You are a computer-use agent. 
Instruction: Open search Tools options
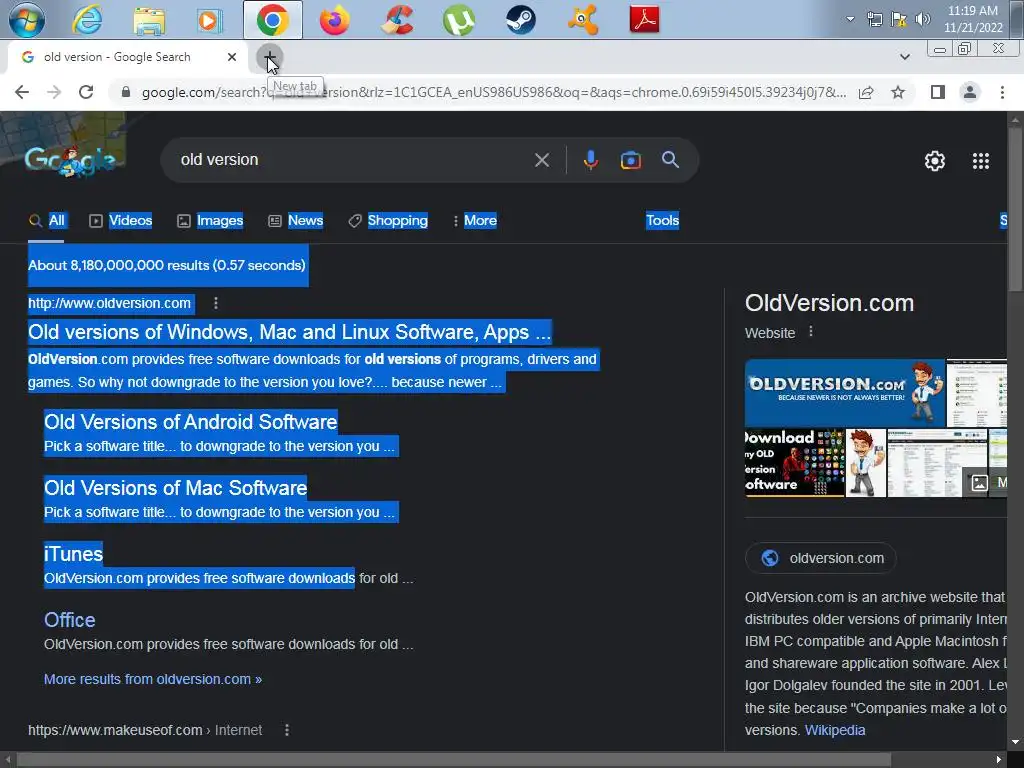(x=662, y=221)
